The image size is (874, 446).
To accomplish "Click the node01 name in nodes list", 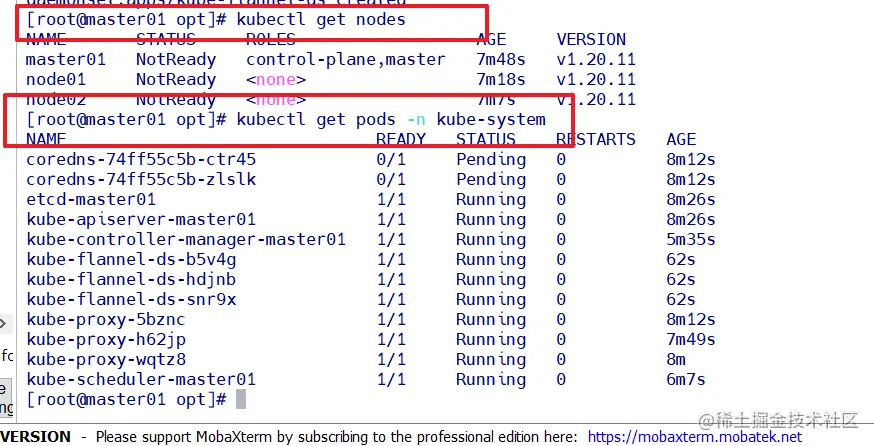I will (55, 79).
